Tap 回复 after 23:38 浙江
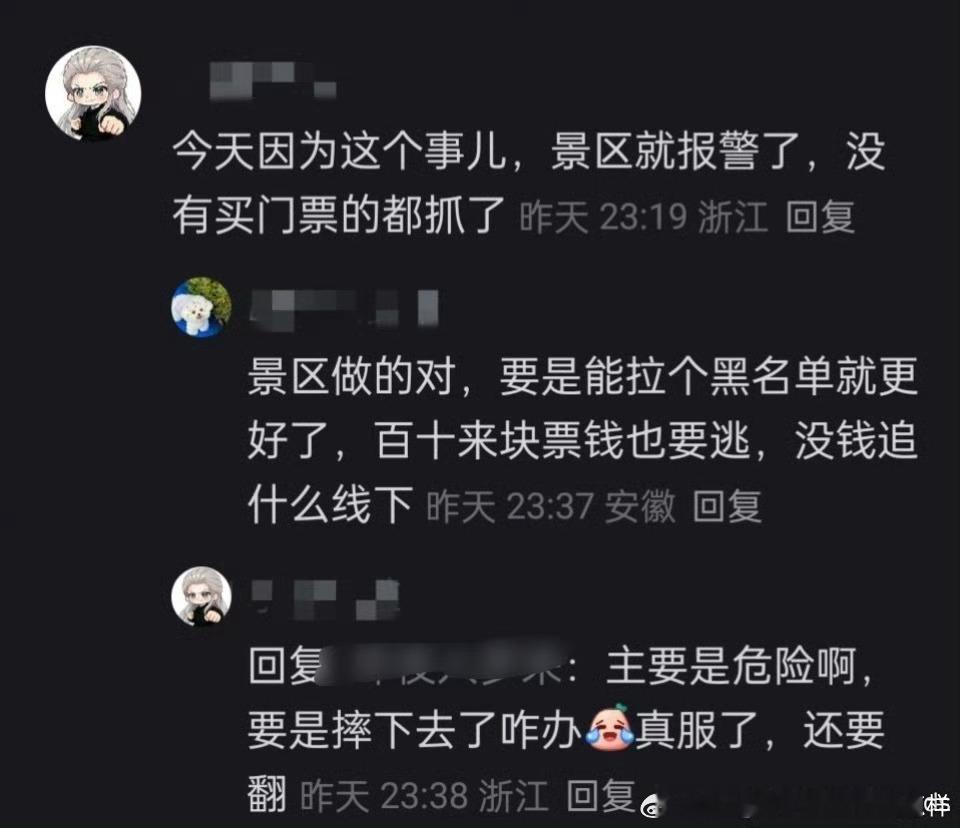This screenshot has height=828, width=960. 601,795
